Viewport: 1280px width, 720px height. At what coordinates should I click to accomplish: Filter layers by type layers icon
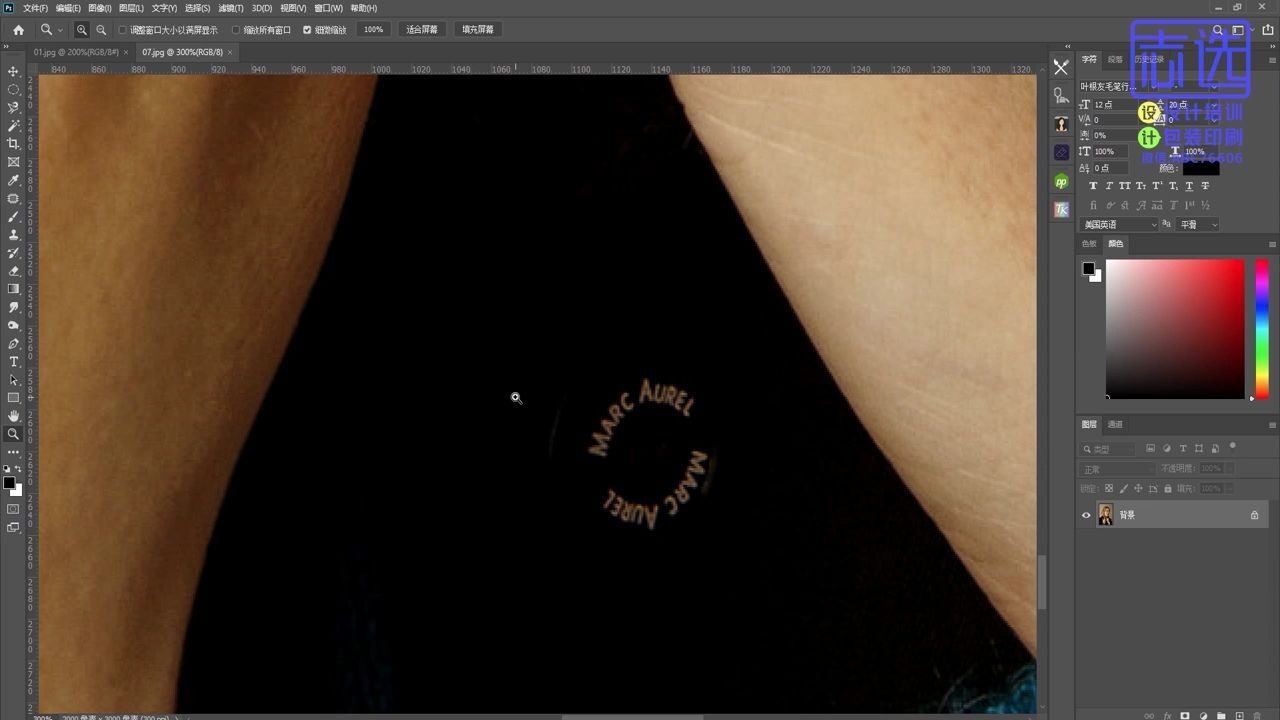[1183, 449]
